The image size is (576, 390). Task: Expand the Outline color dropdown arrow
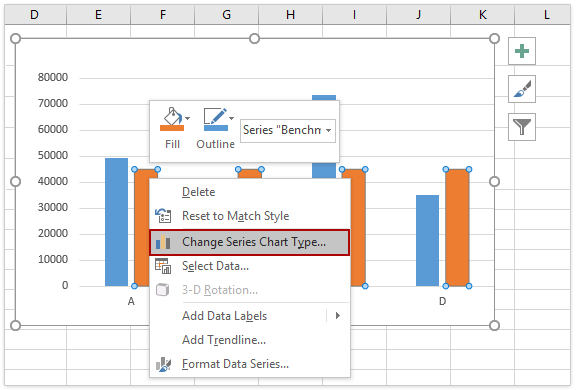pyautogui.click(x=231, y=118)
